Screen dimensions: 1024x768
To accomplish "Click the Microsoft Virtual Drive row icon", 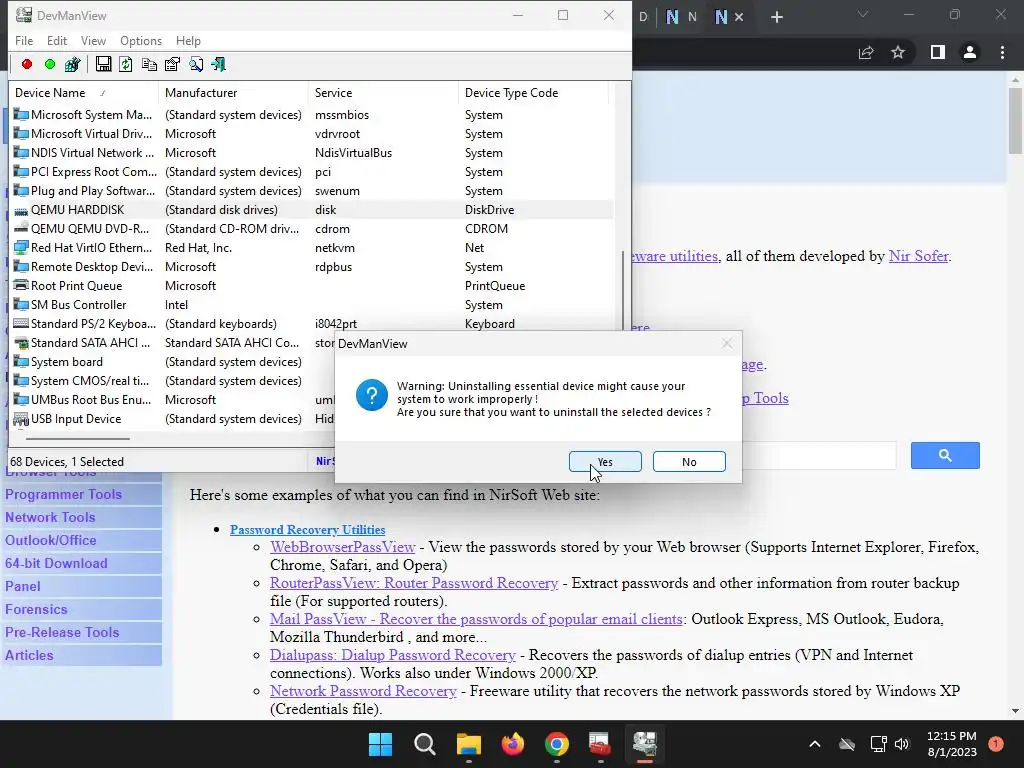I will 21,133.
